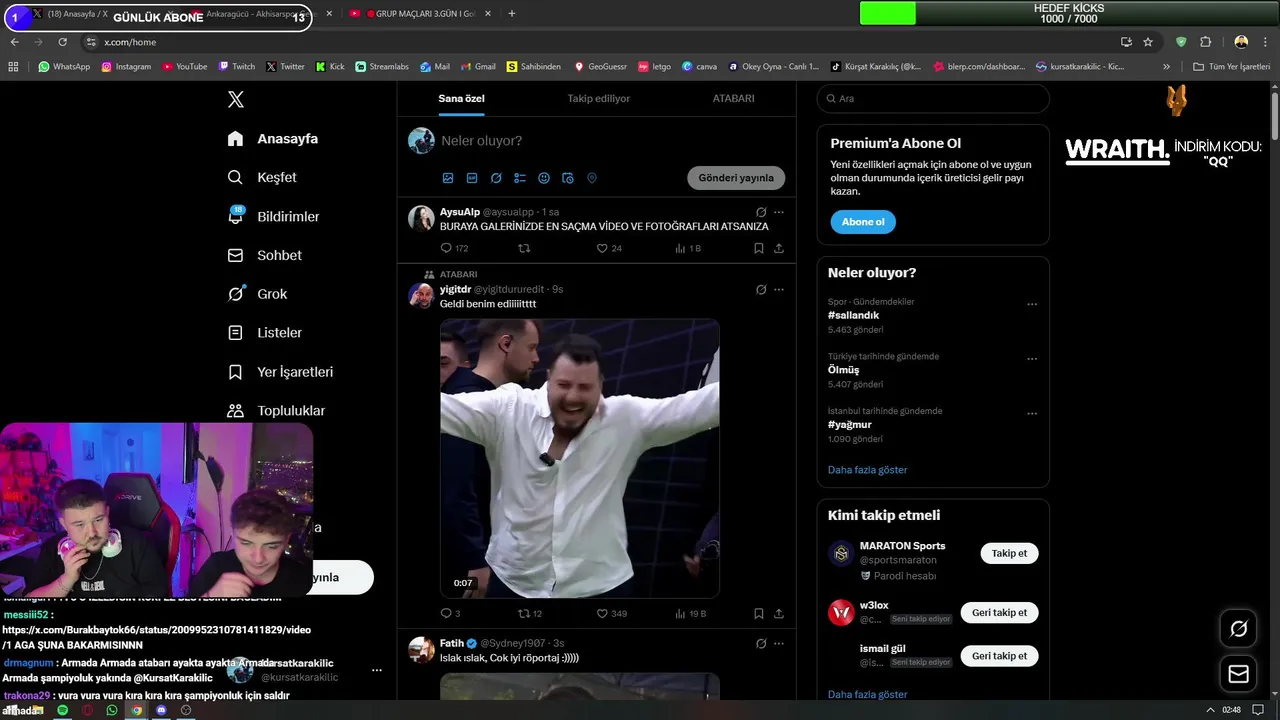Repost AysuAlp's post
The height and width of the screenshot is (720, 1280).
point(524,248)
